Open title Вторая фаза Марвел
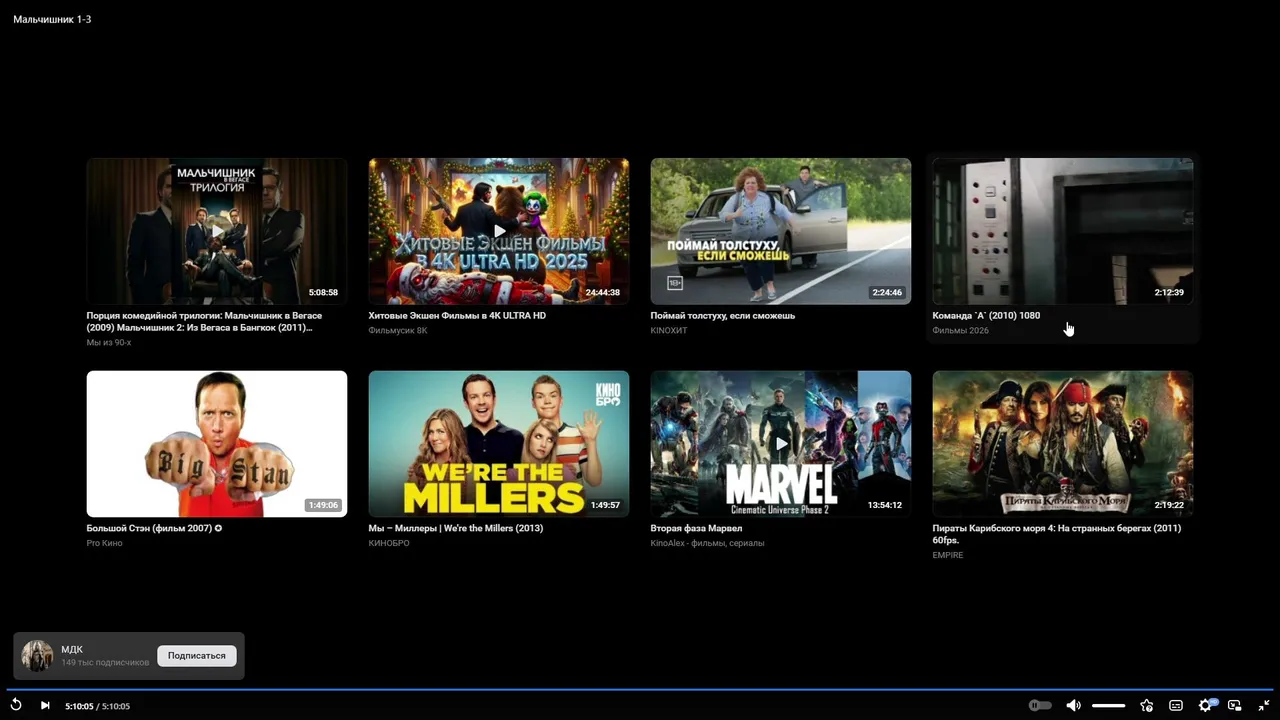 696,528
